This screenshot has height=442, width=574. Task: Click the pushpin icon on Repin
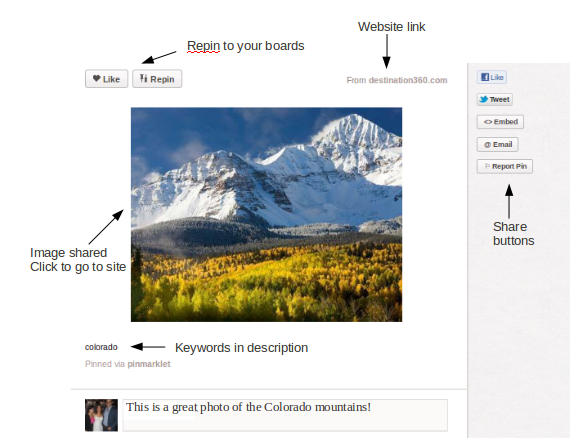(x=144, y=78)
